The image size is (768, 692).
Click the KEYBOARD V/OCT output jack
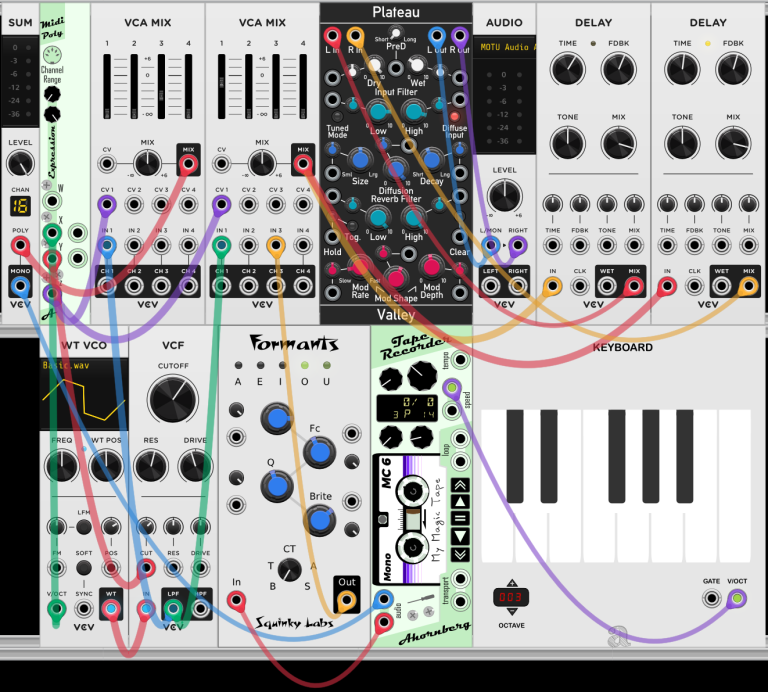737,598
